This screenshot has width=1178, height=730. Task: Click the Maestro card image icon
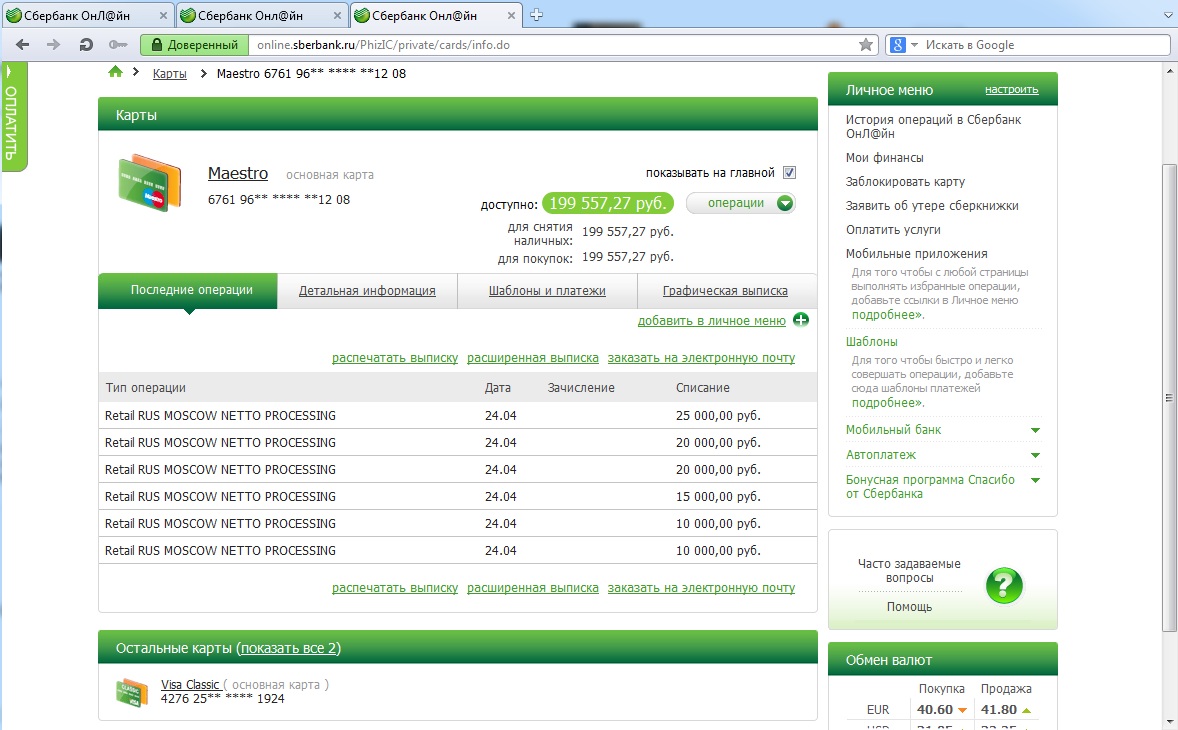[x=150, y=182]
